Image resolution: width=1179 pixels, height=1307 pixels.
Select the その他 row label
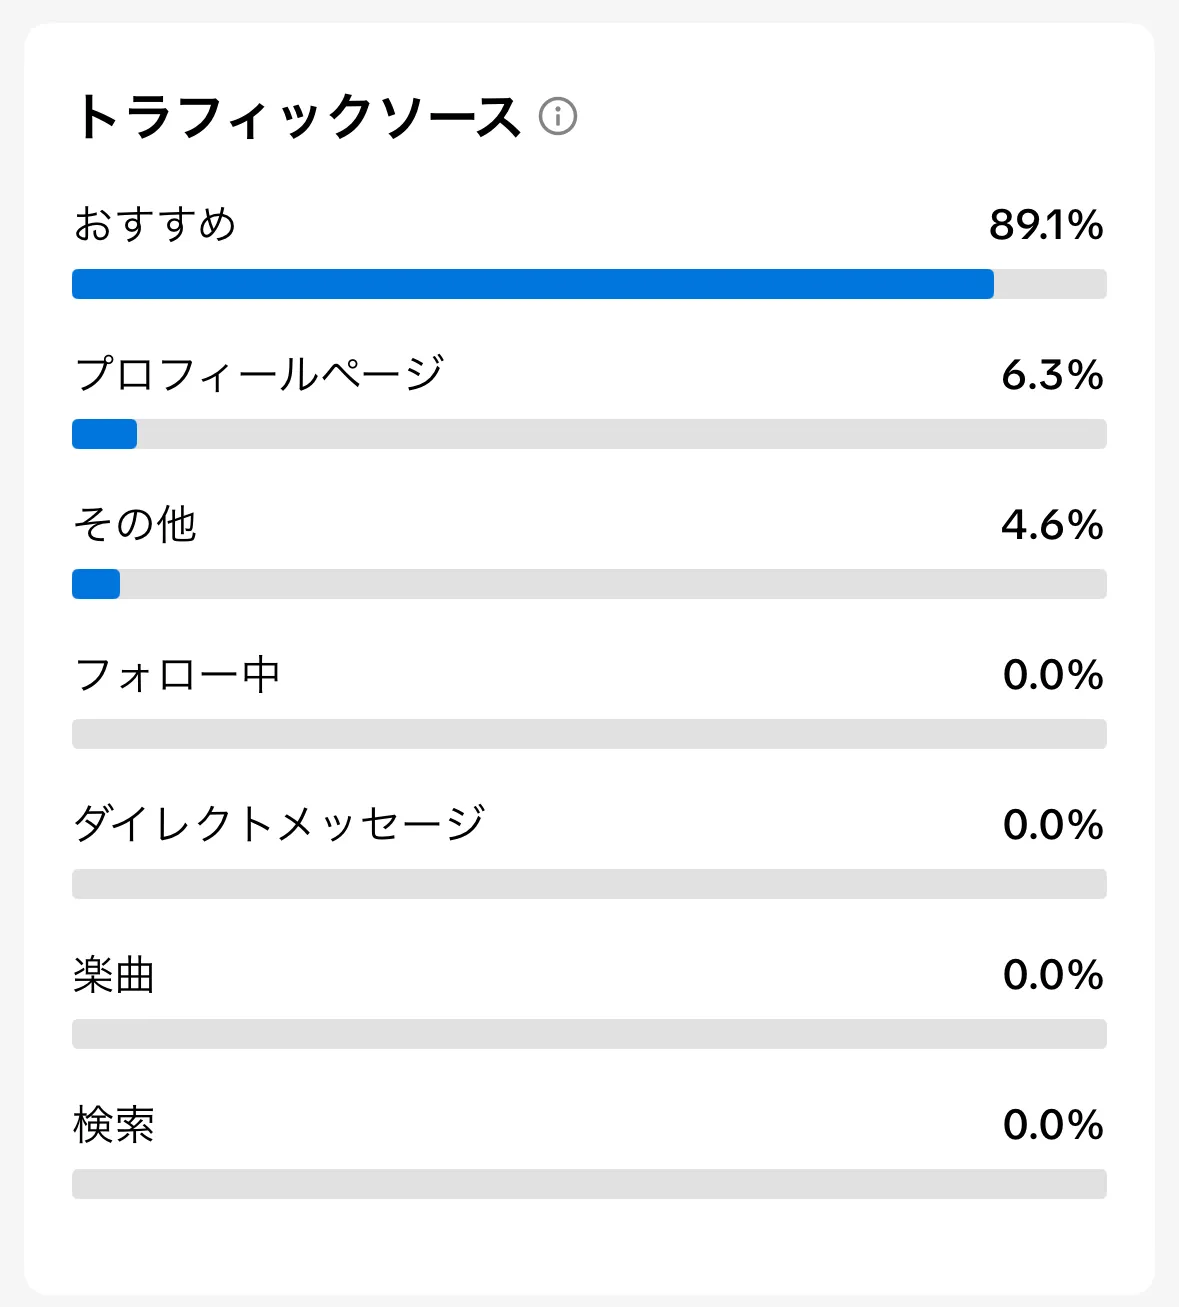click(x=135, y=524)
